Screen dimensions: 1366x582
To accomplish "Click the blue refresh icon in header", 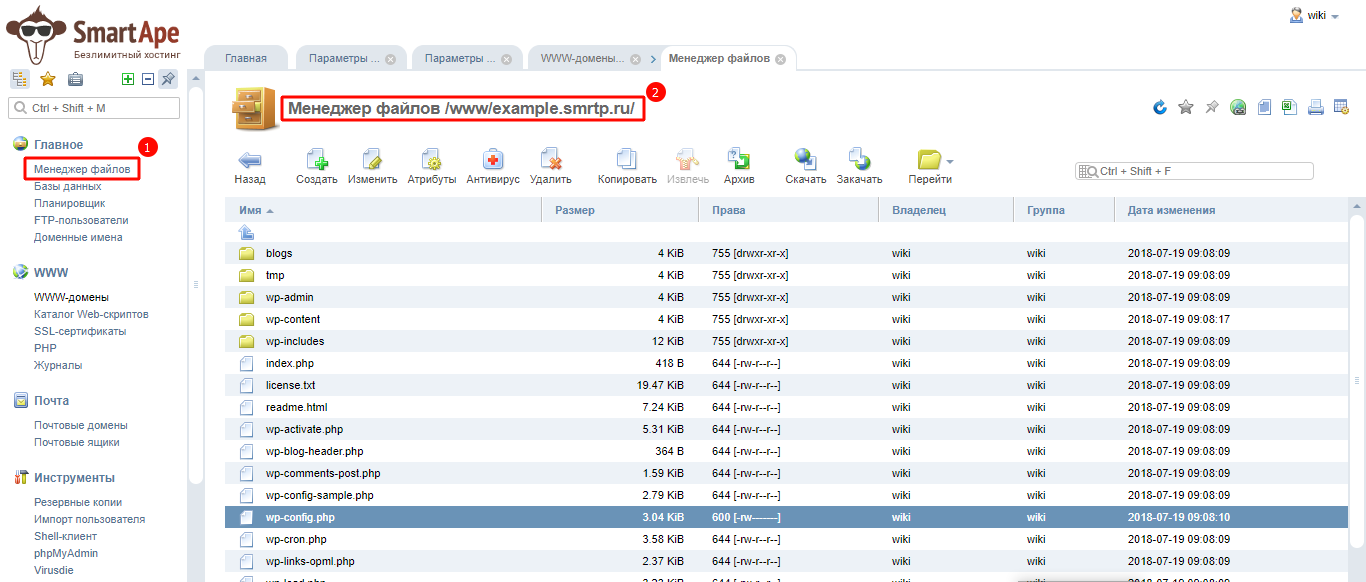I will pos(1160,107).
